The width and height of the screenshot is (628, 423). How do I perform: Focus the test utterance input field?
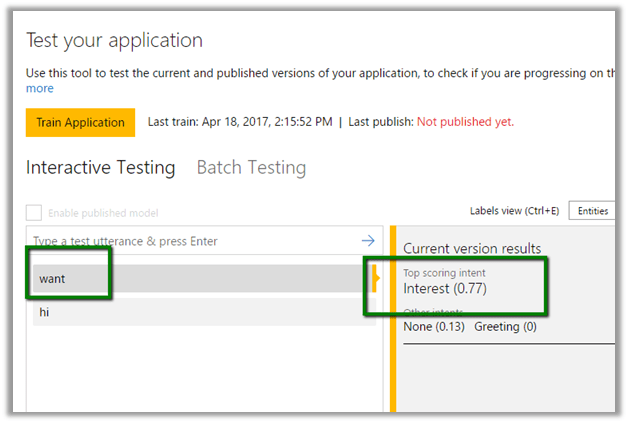(190, 241)
